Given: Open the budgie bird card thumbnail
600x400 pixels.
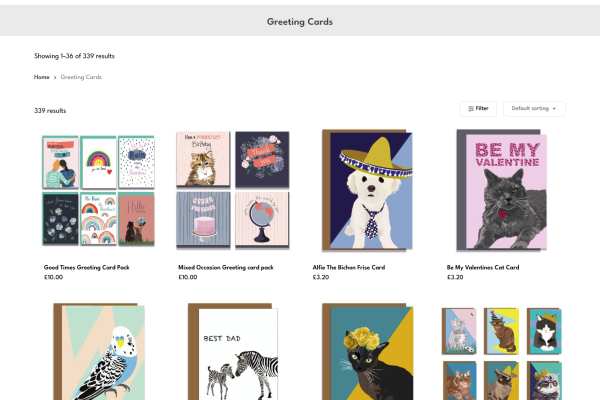Looking at the screenshot, I should pyautogui.click(x=98, y=352).
